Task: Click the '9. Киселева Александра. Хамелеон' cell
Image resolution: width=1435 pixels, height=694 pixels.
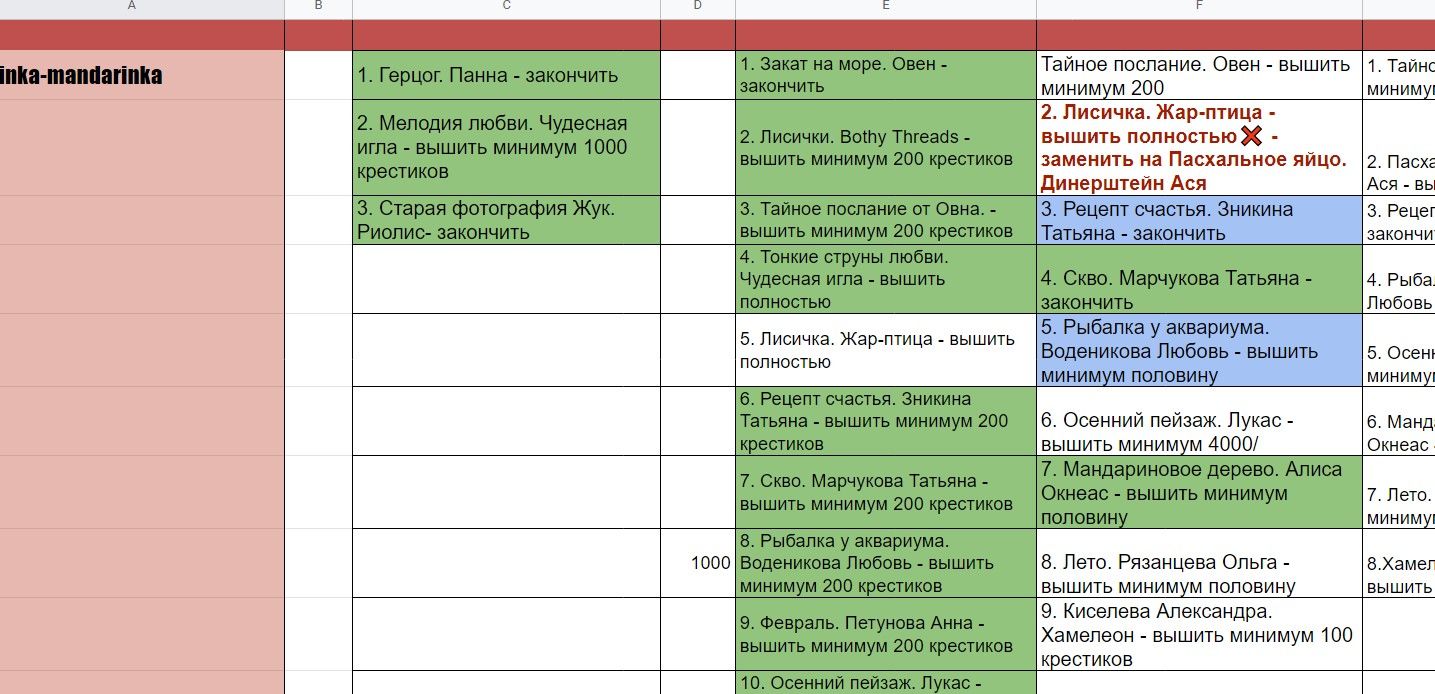Action: point(1198,634)
